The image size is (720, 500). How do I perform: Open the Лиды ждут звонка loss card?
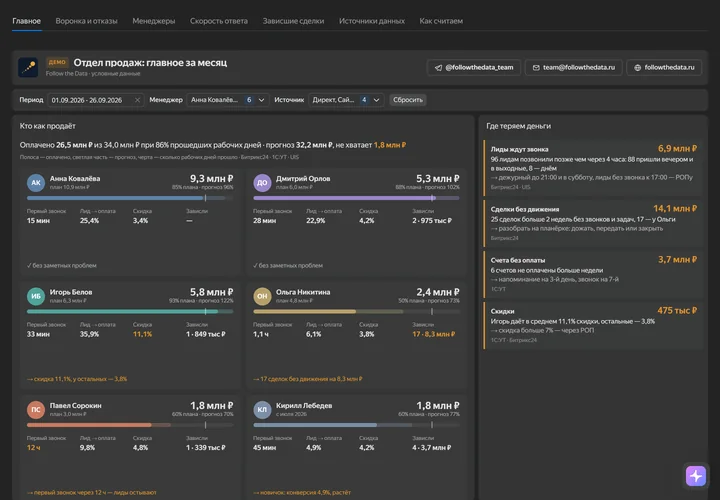(593, 168)
